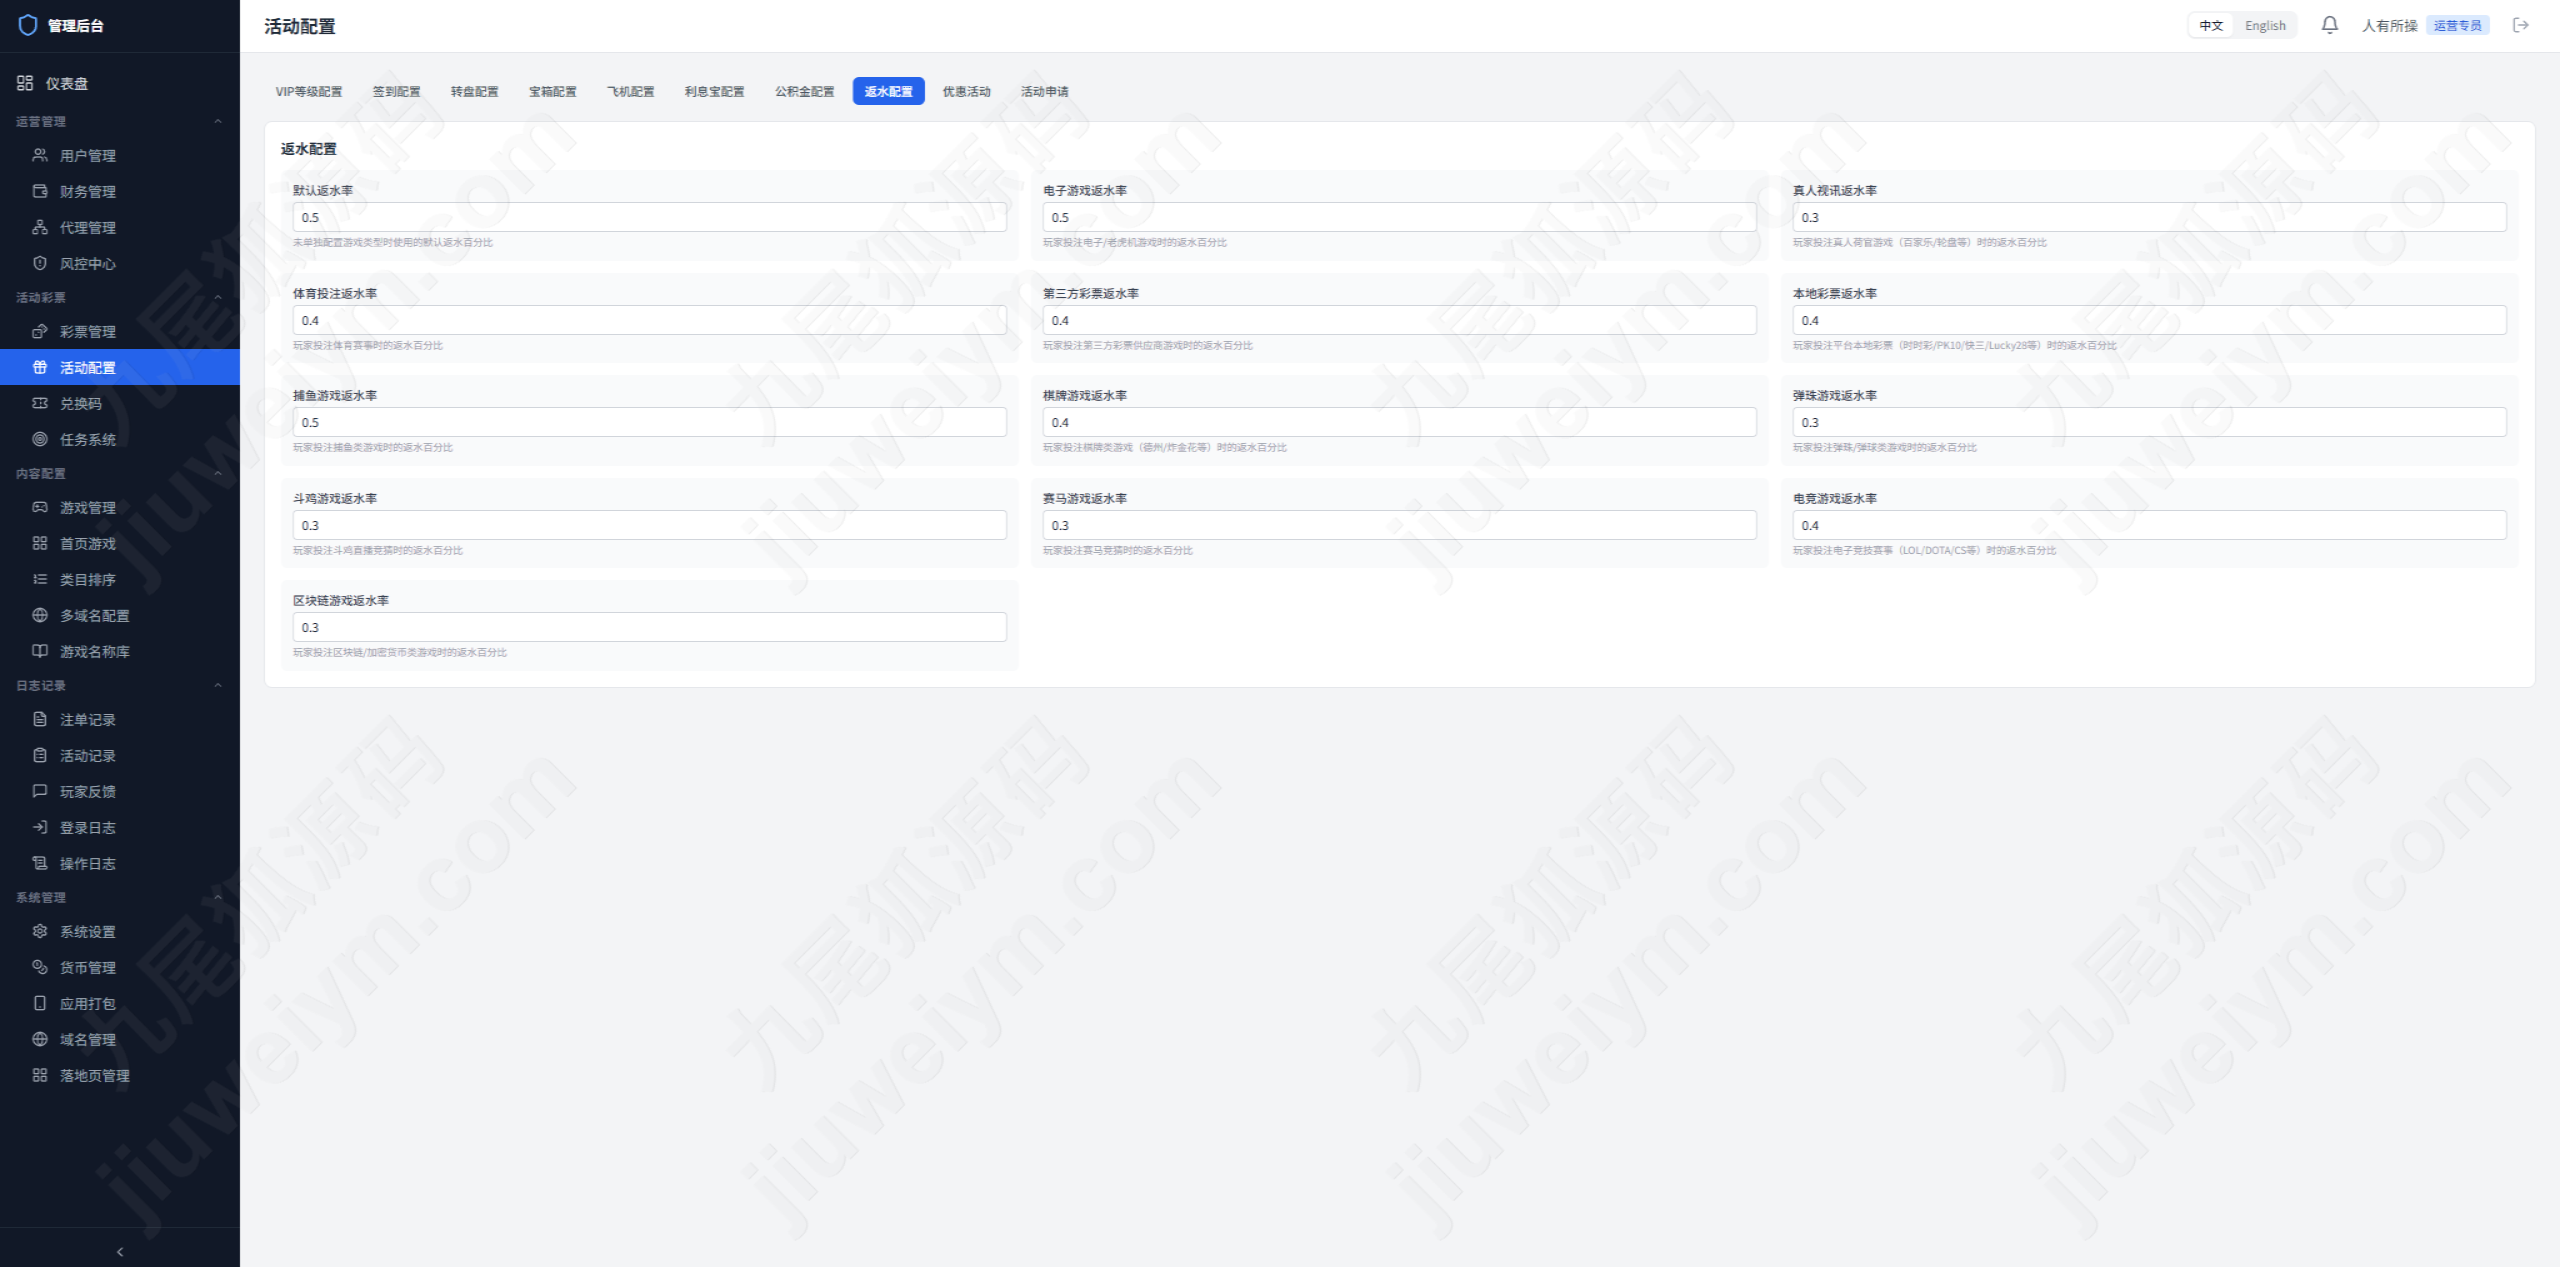Switch language to English

click(x=2265, y=26)
